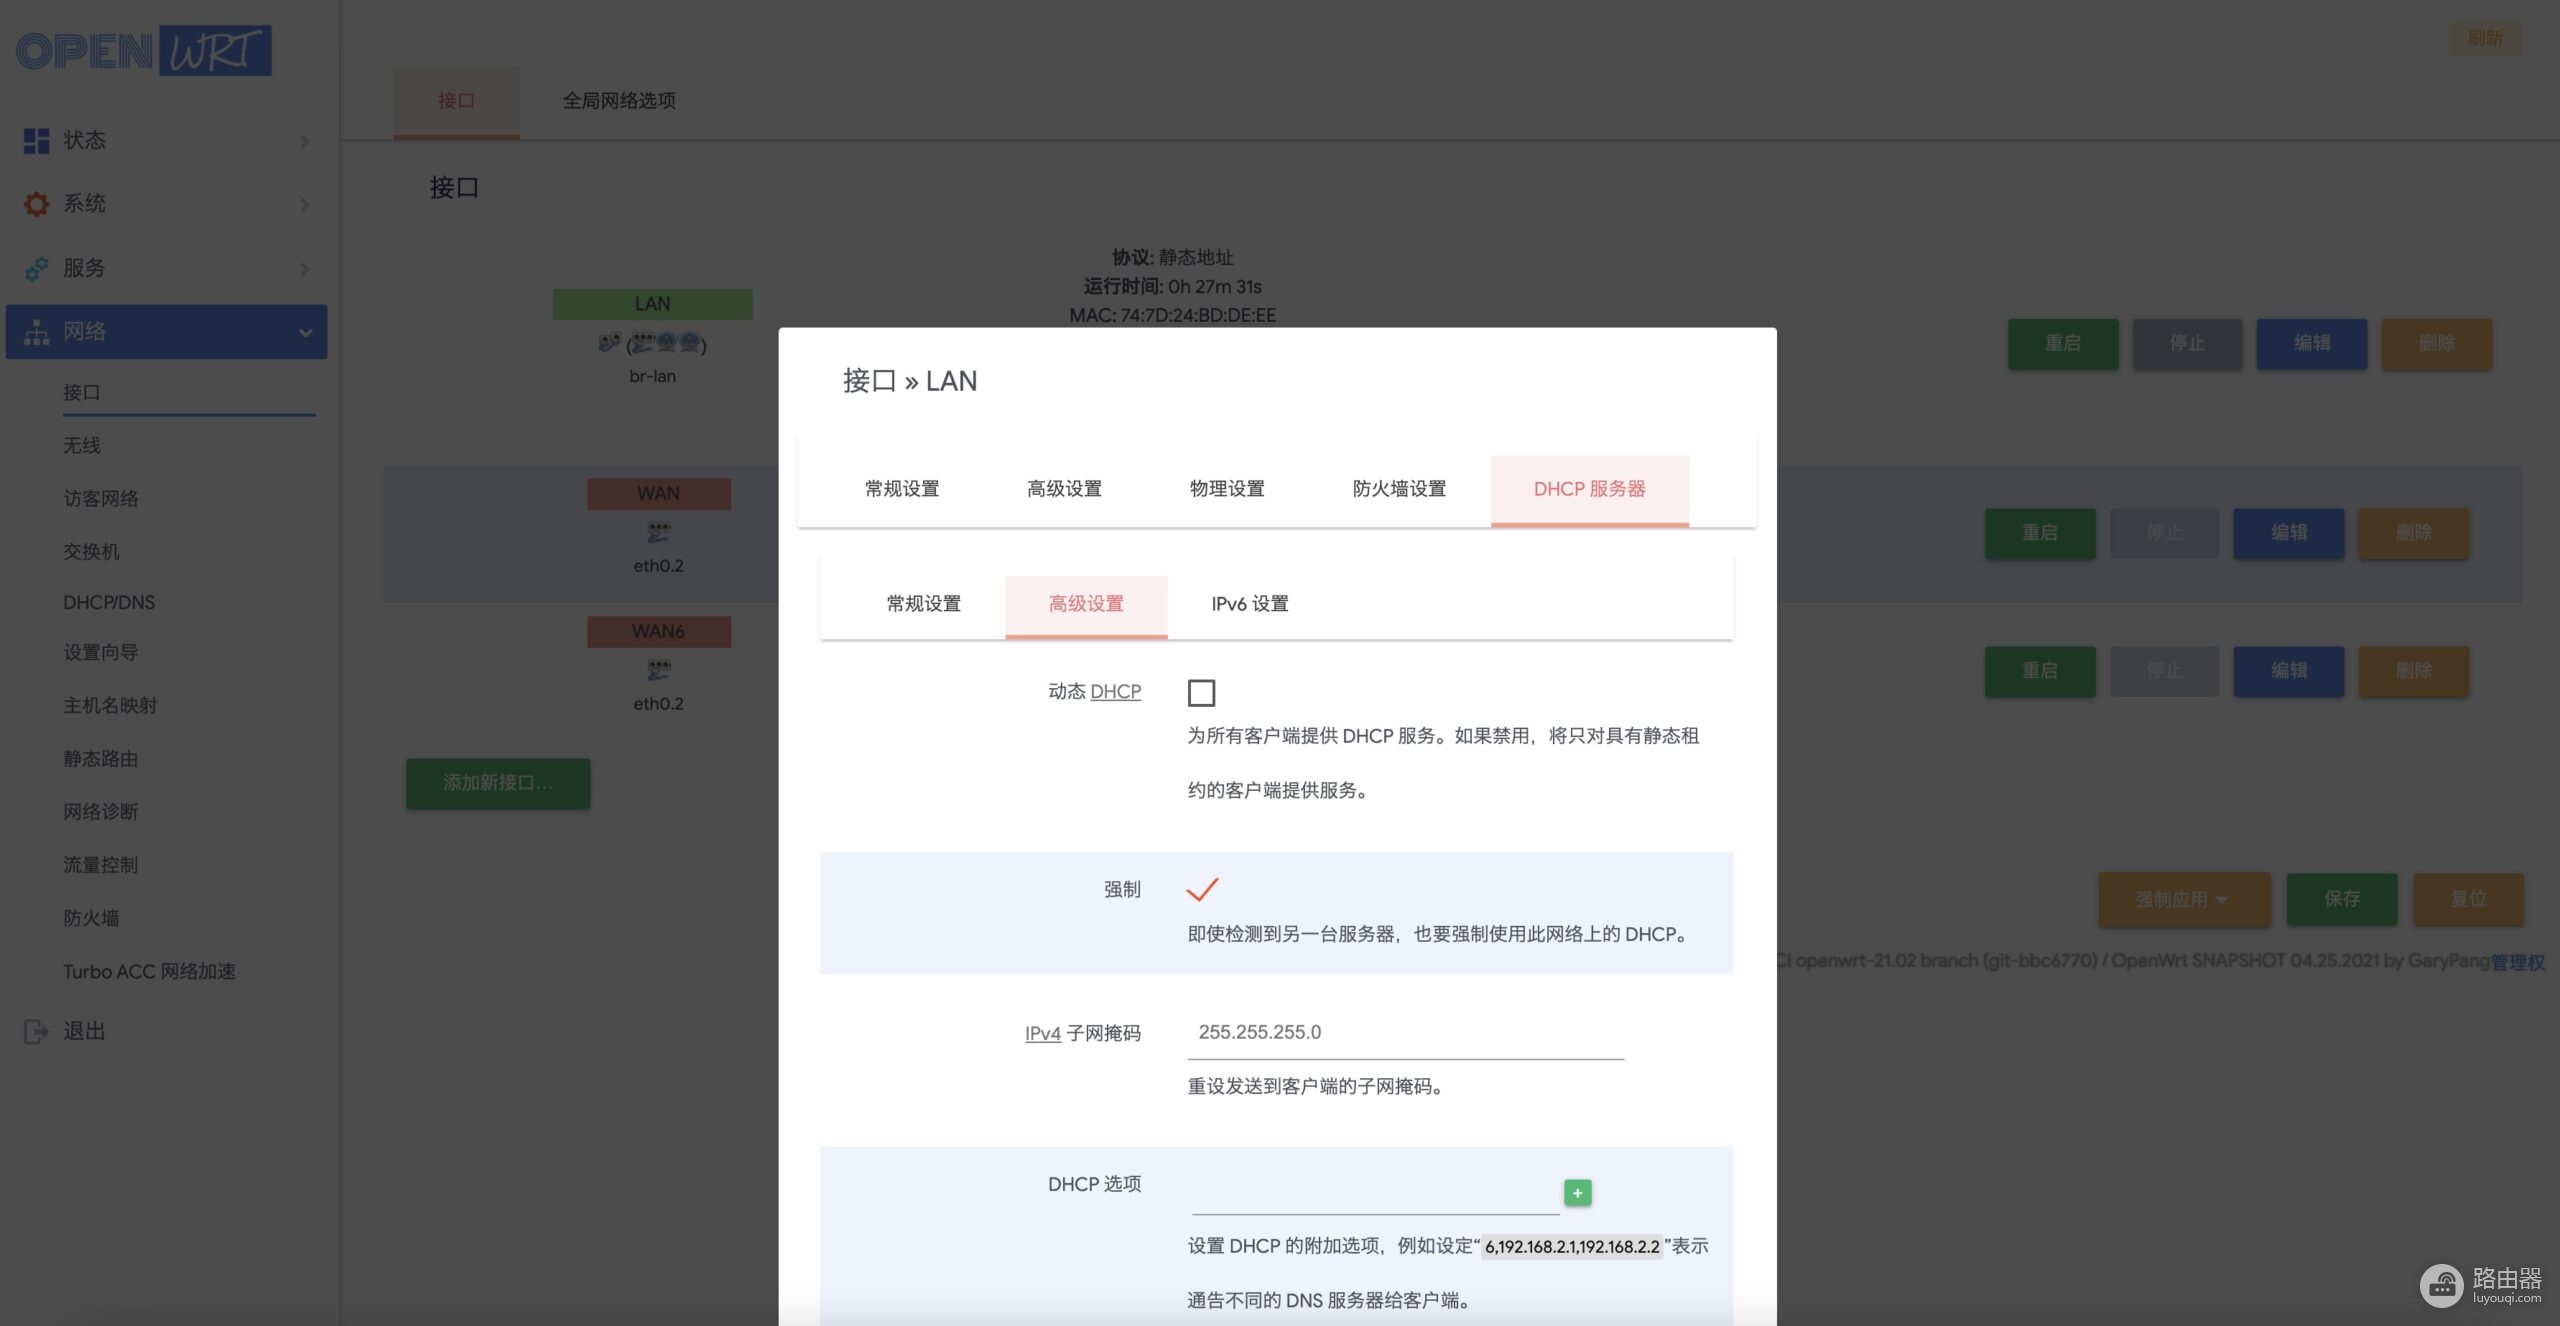Click the green 保存 button
This screenshot has height=1326, width=2560.
coord(2342,899)
